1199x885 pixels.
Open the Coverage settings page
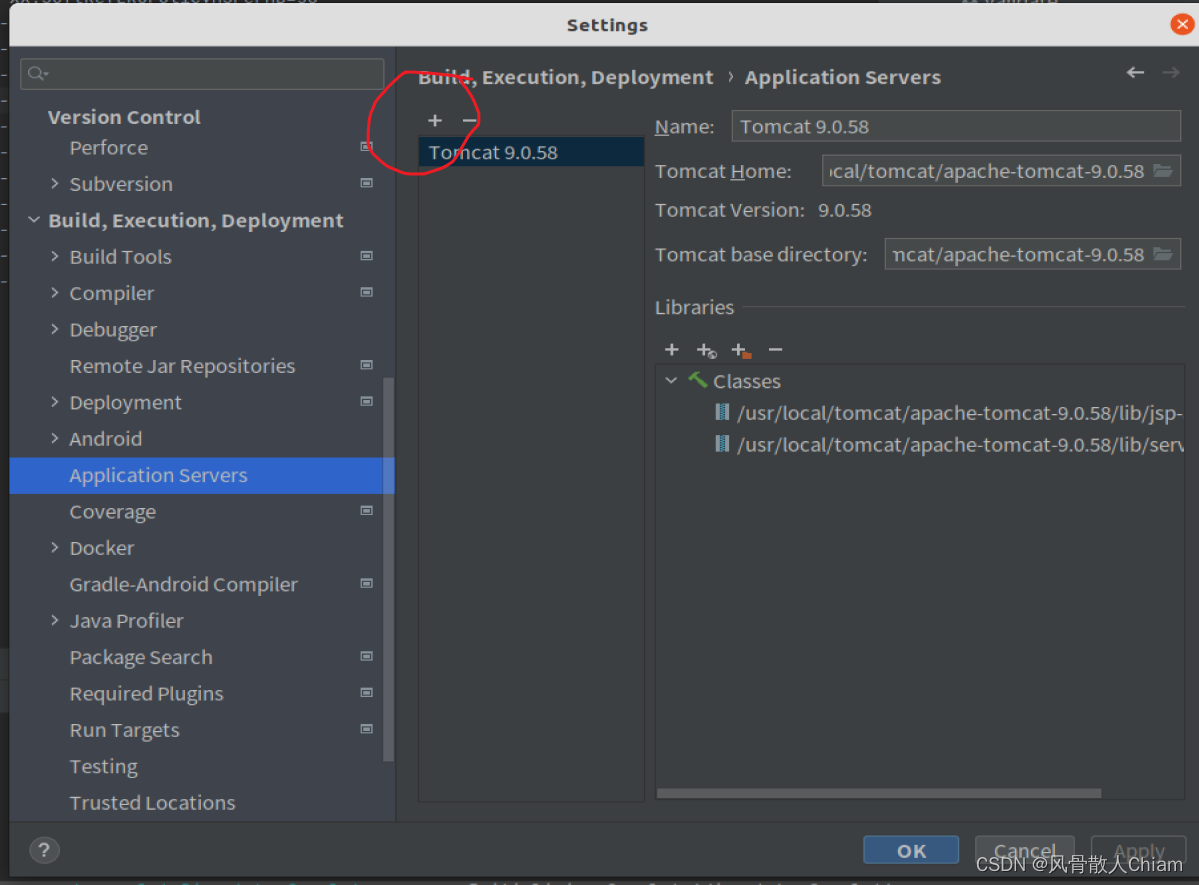tap(112, 512)
